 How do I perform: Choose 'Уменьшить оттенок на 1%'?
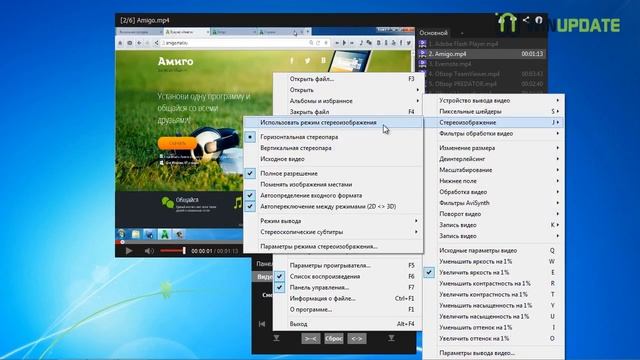point(494,327)
